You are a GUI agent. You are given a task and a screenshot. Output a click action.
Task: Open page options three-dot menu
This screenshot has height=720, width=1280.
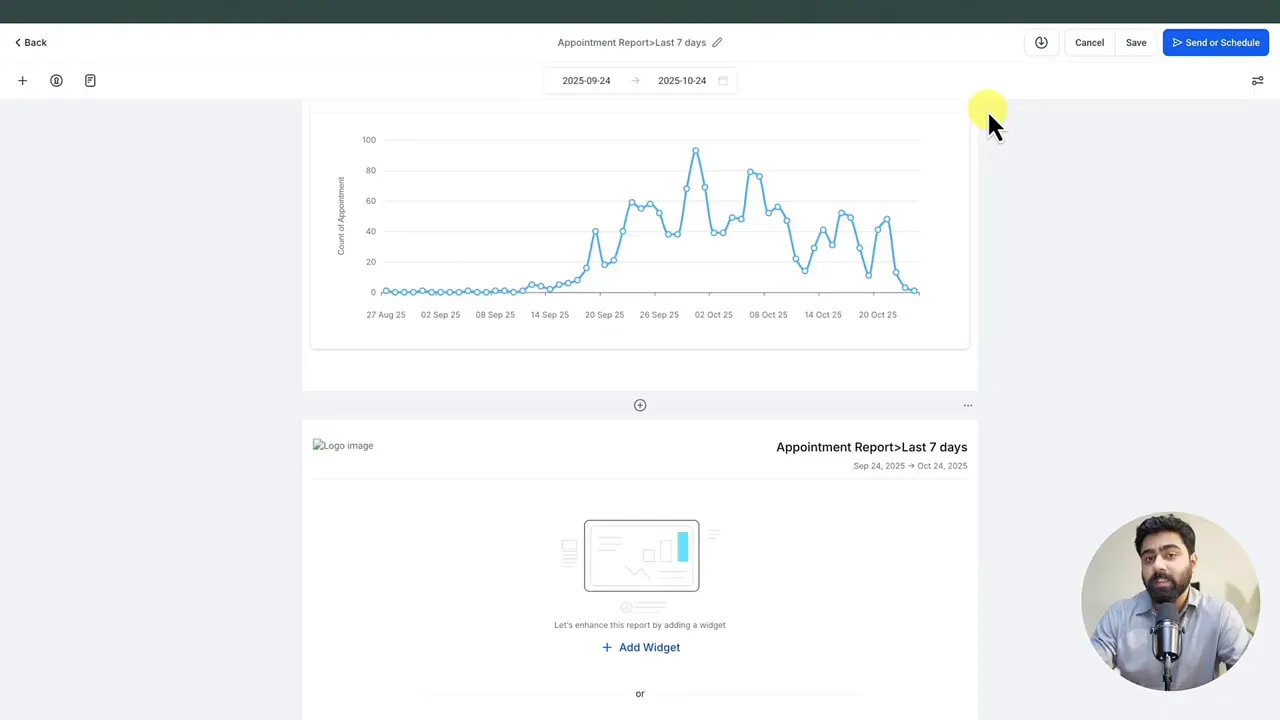[967, 405]
